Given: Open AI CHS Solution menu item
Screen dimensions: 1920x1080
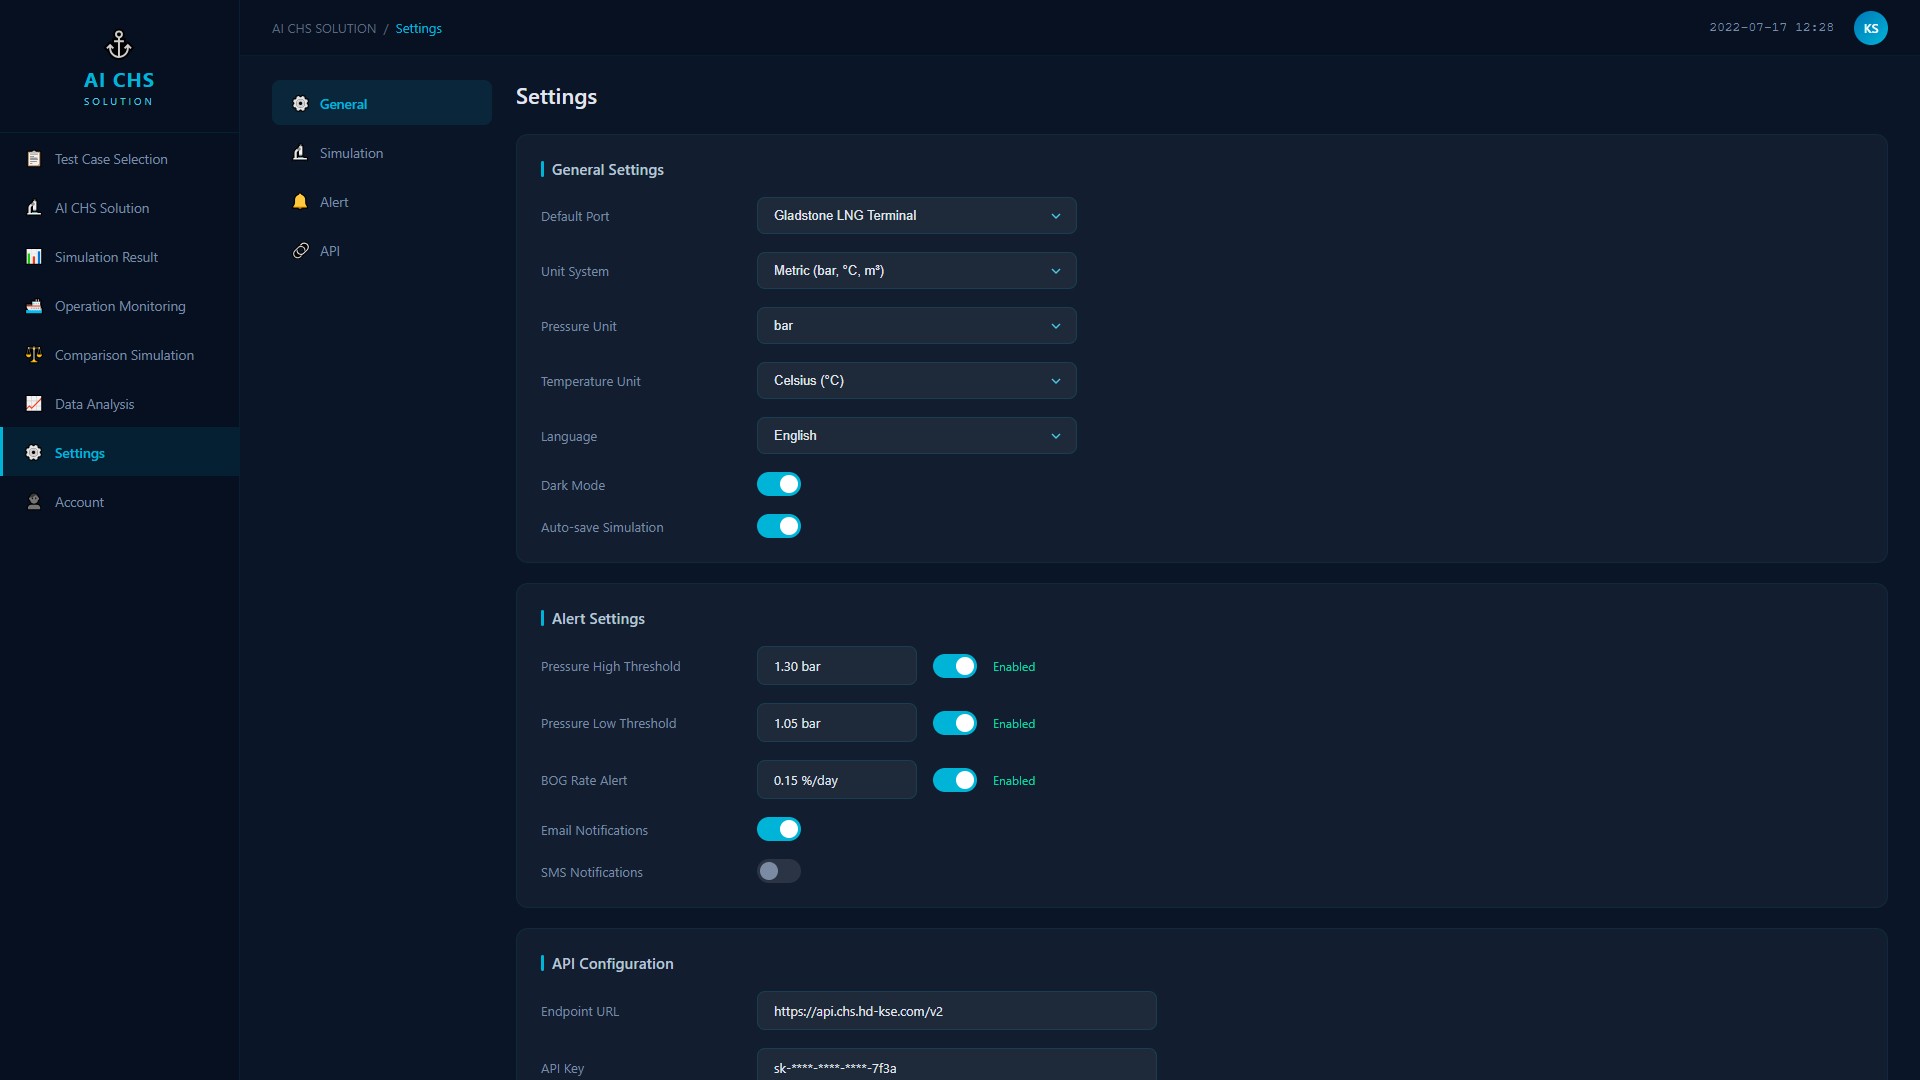Looking at the screenshot, I should pyautogui.click(x=120, y=208).
